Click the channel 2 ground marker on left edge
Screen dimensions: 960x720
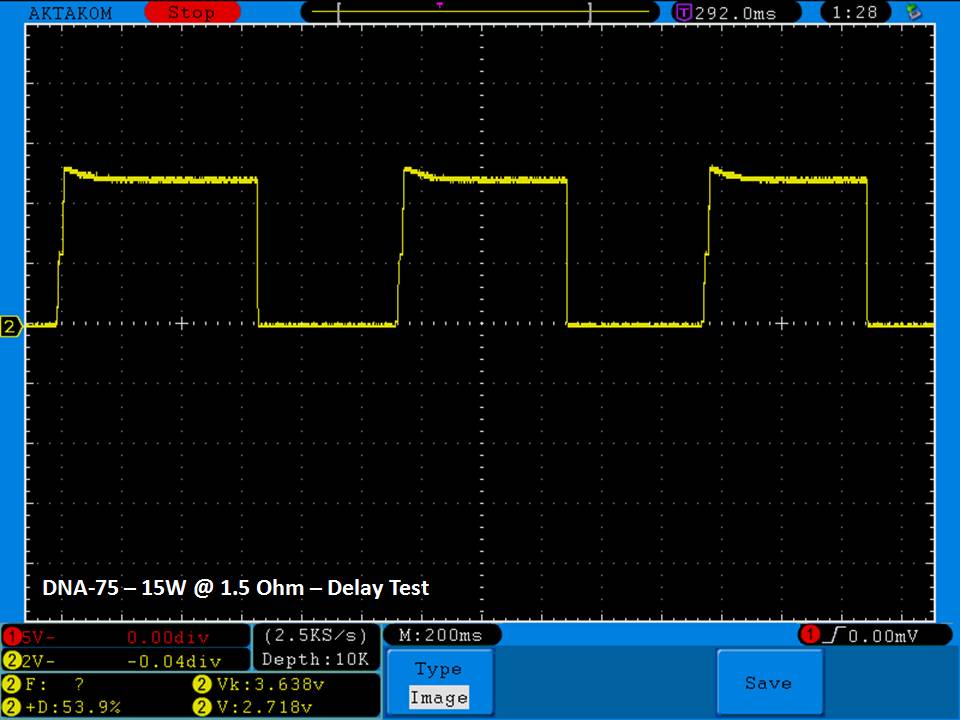pyautogui.click(x=11, y=327)
